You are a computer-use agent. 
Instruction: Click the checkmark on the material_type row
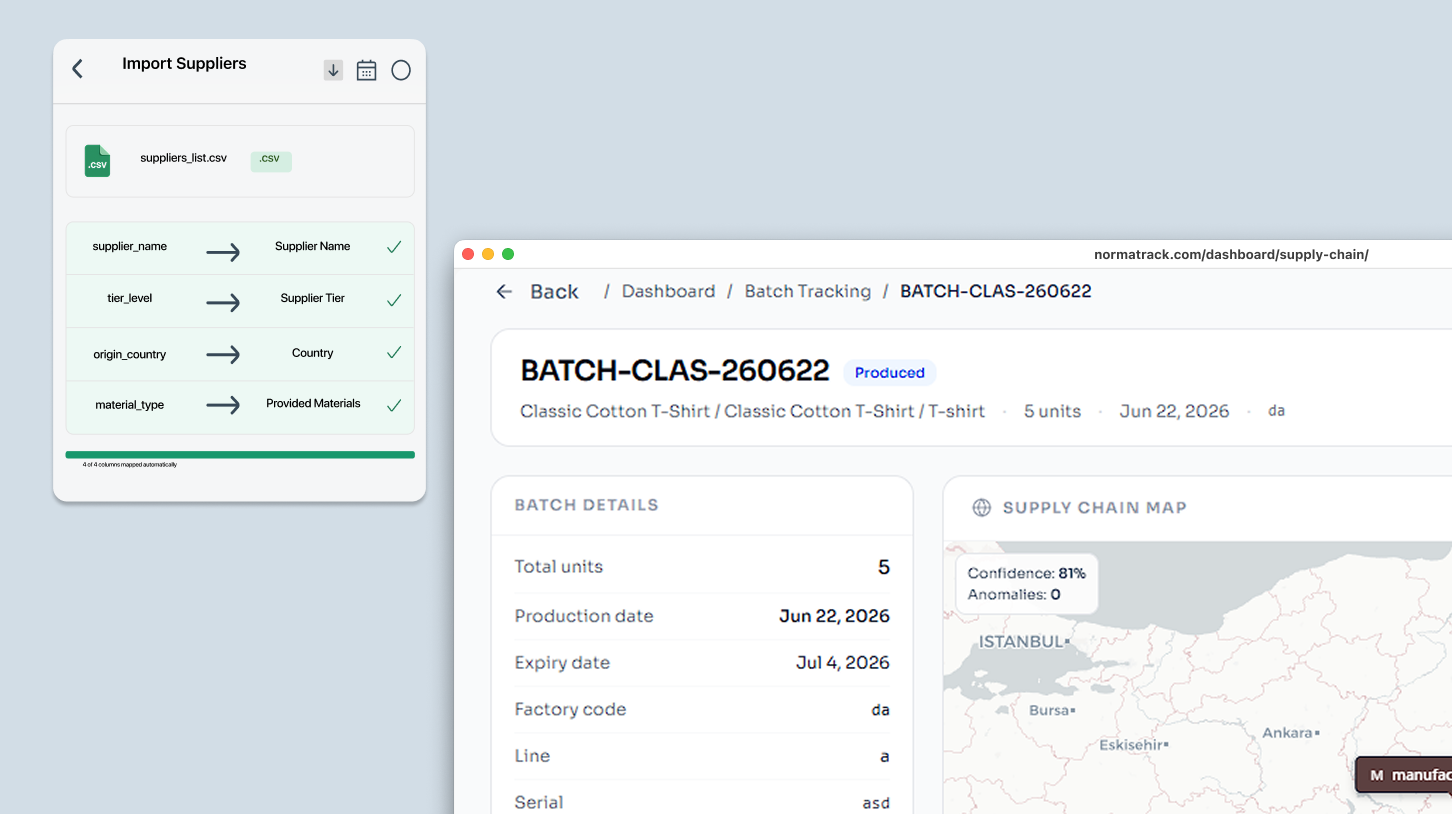pos(394,405)
